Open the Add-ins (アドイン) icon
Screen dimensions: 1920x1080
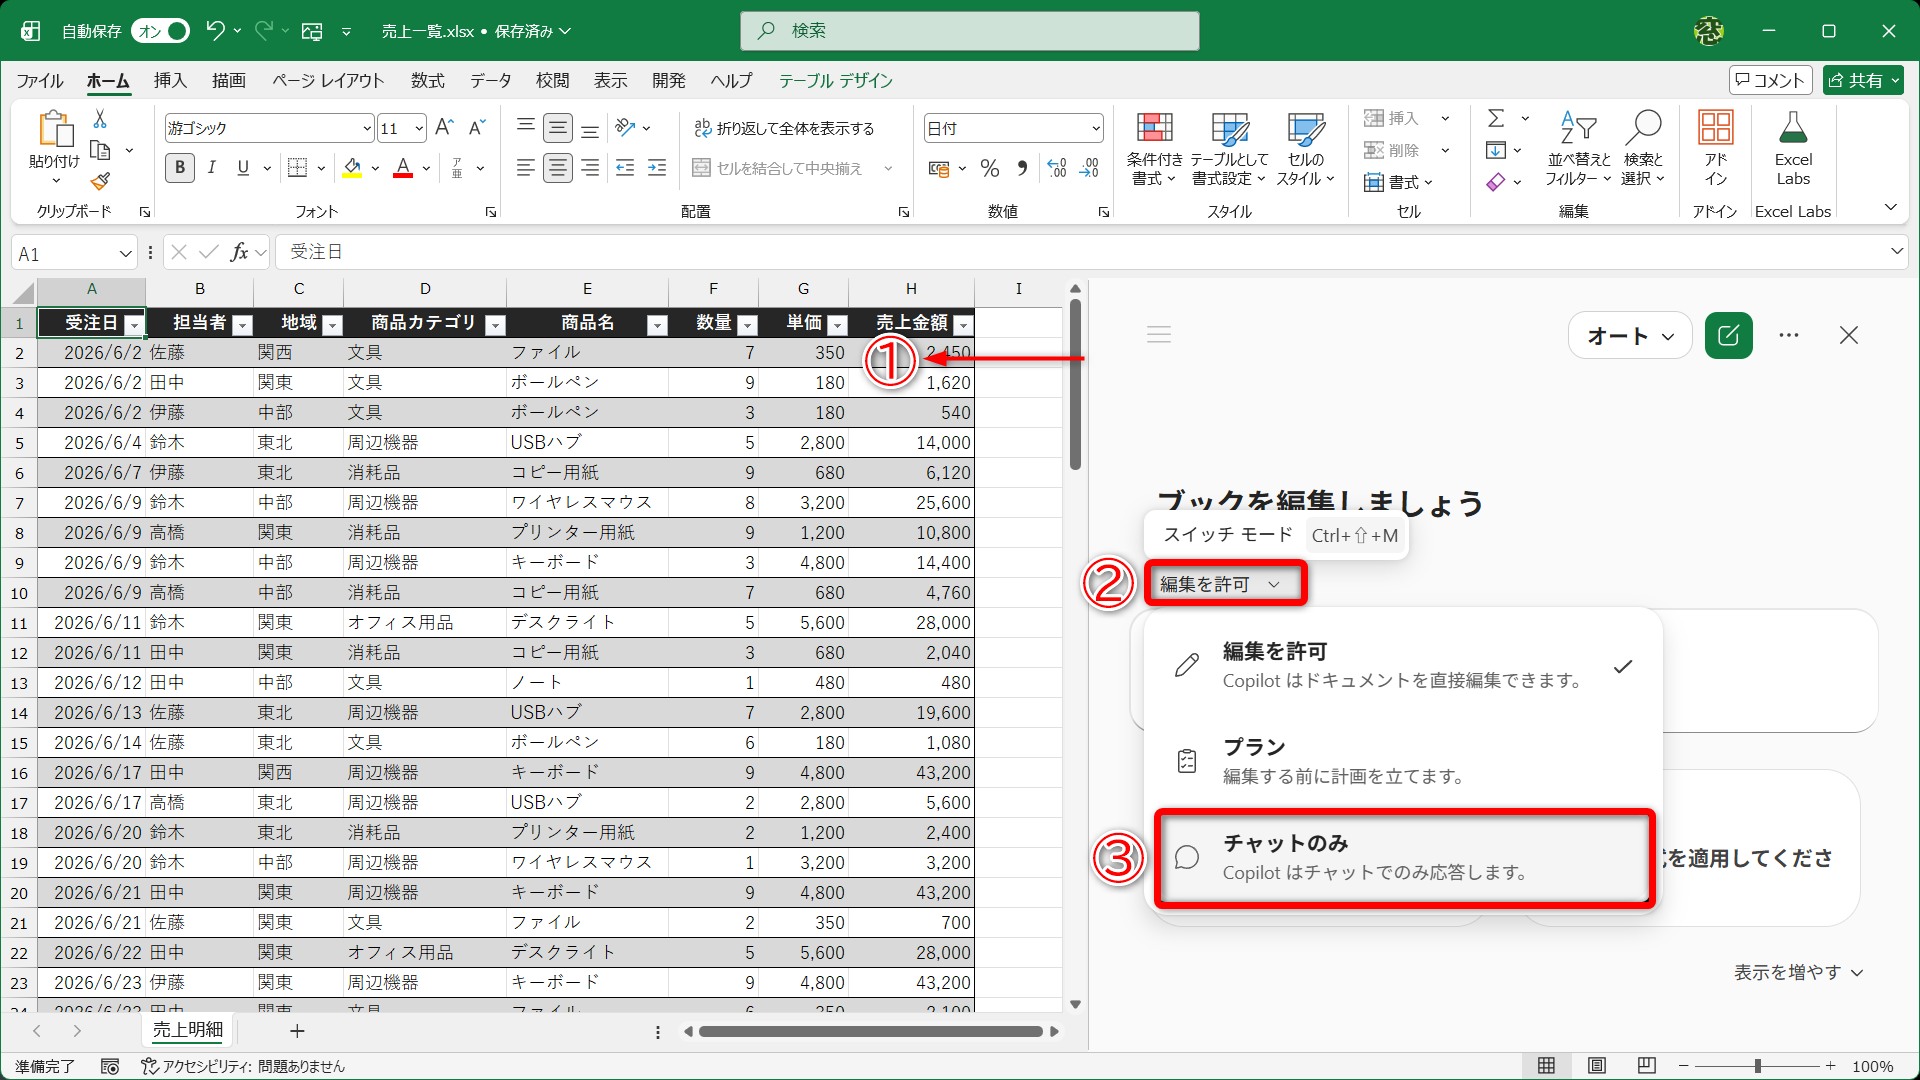coord(1716,149)
